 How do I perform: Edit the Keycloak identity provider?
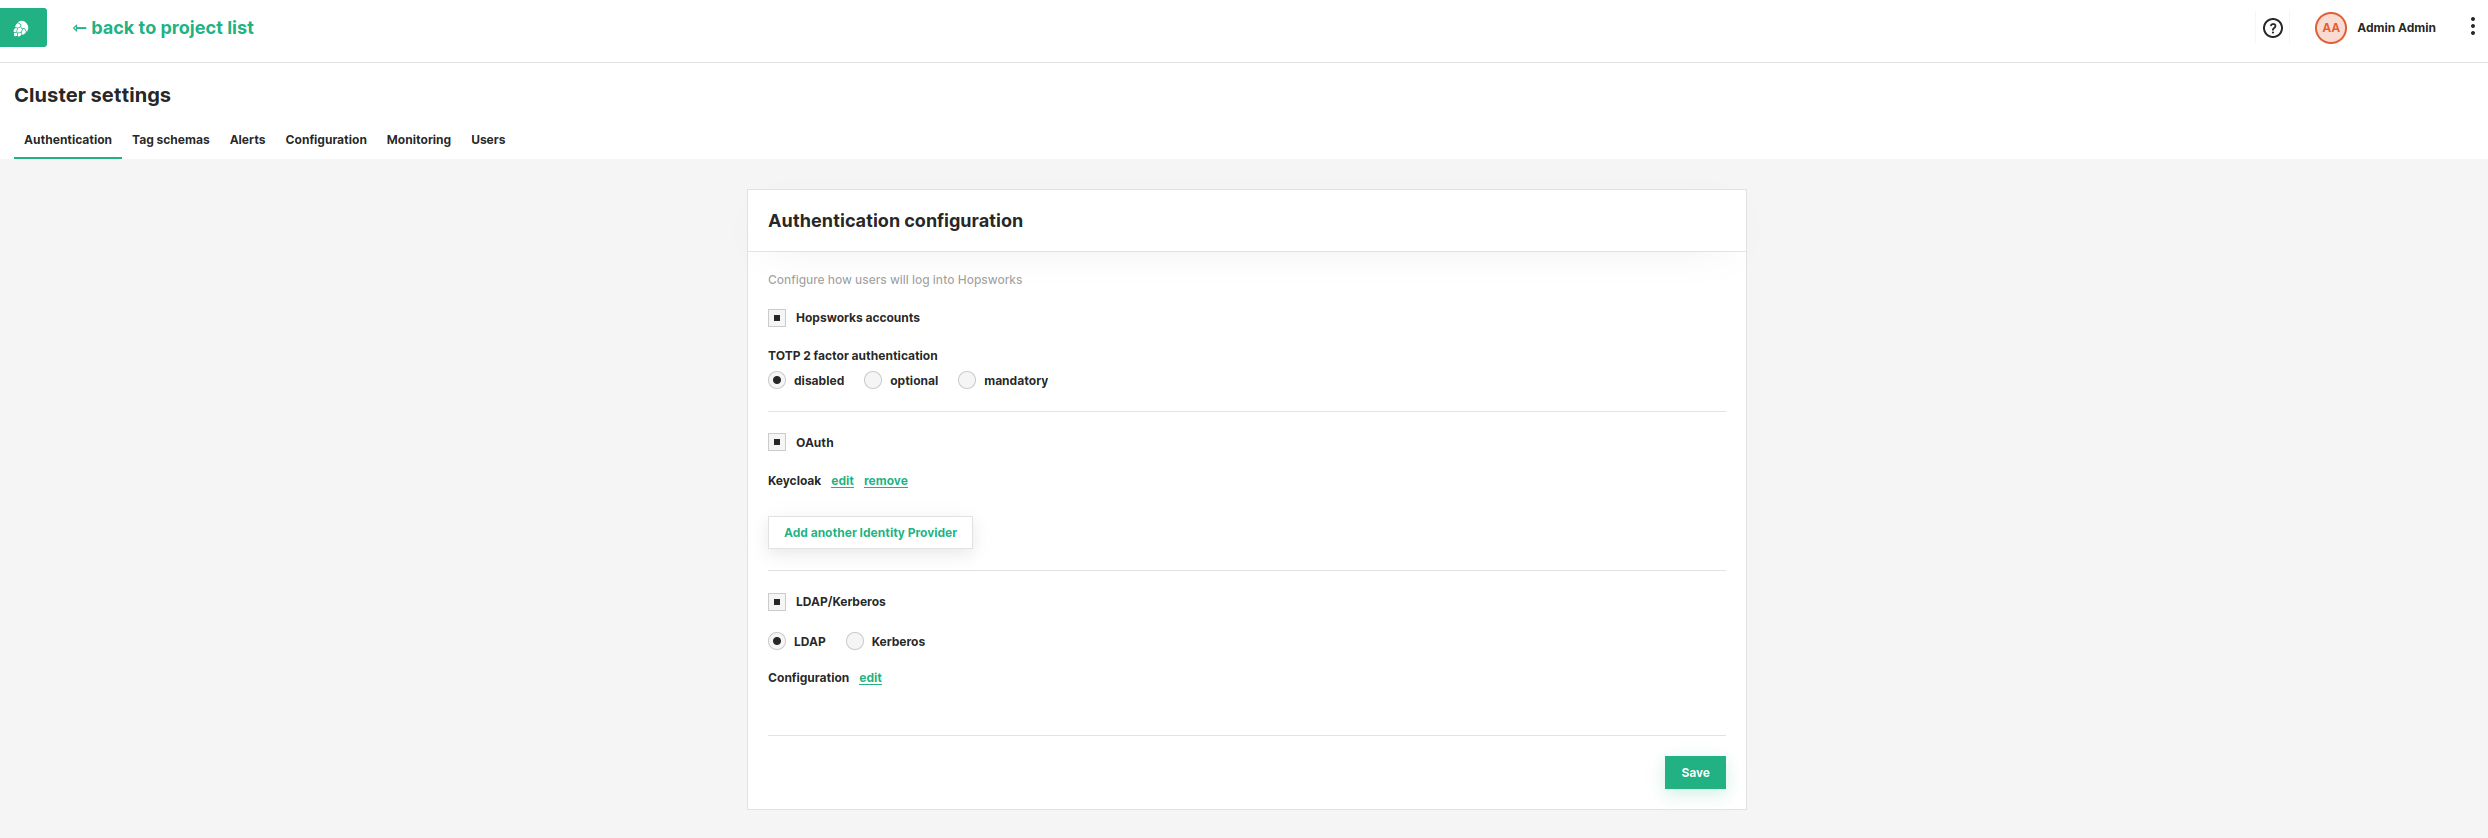[x=842, y=481]
